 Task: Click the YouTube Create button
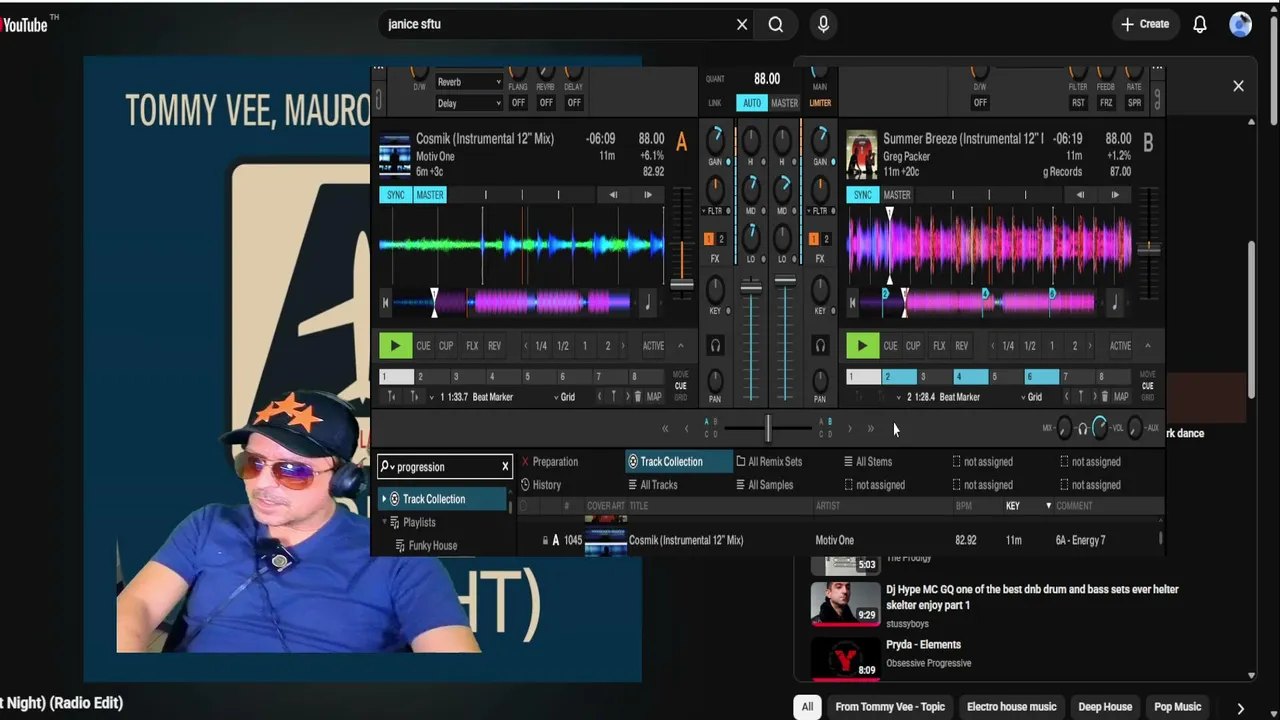pyautogui.click(x=1145, y=24)
